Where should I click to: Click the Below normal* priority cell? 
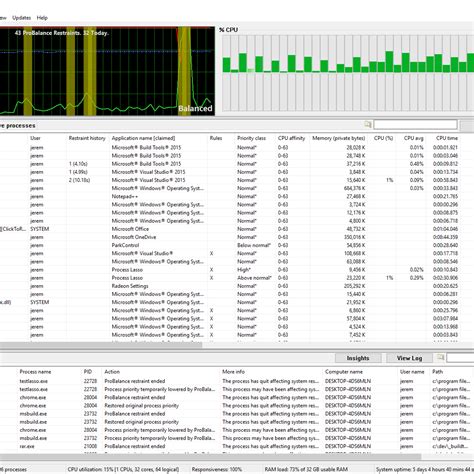point(254,245)
